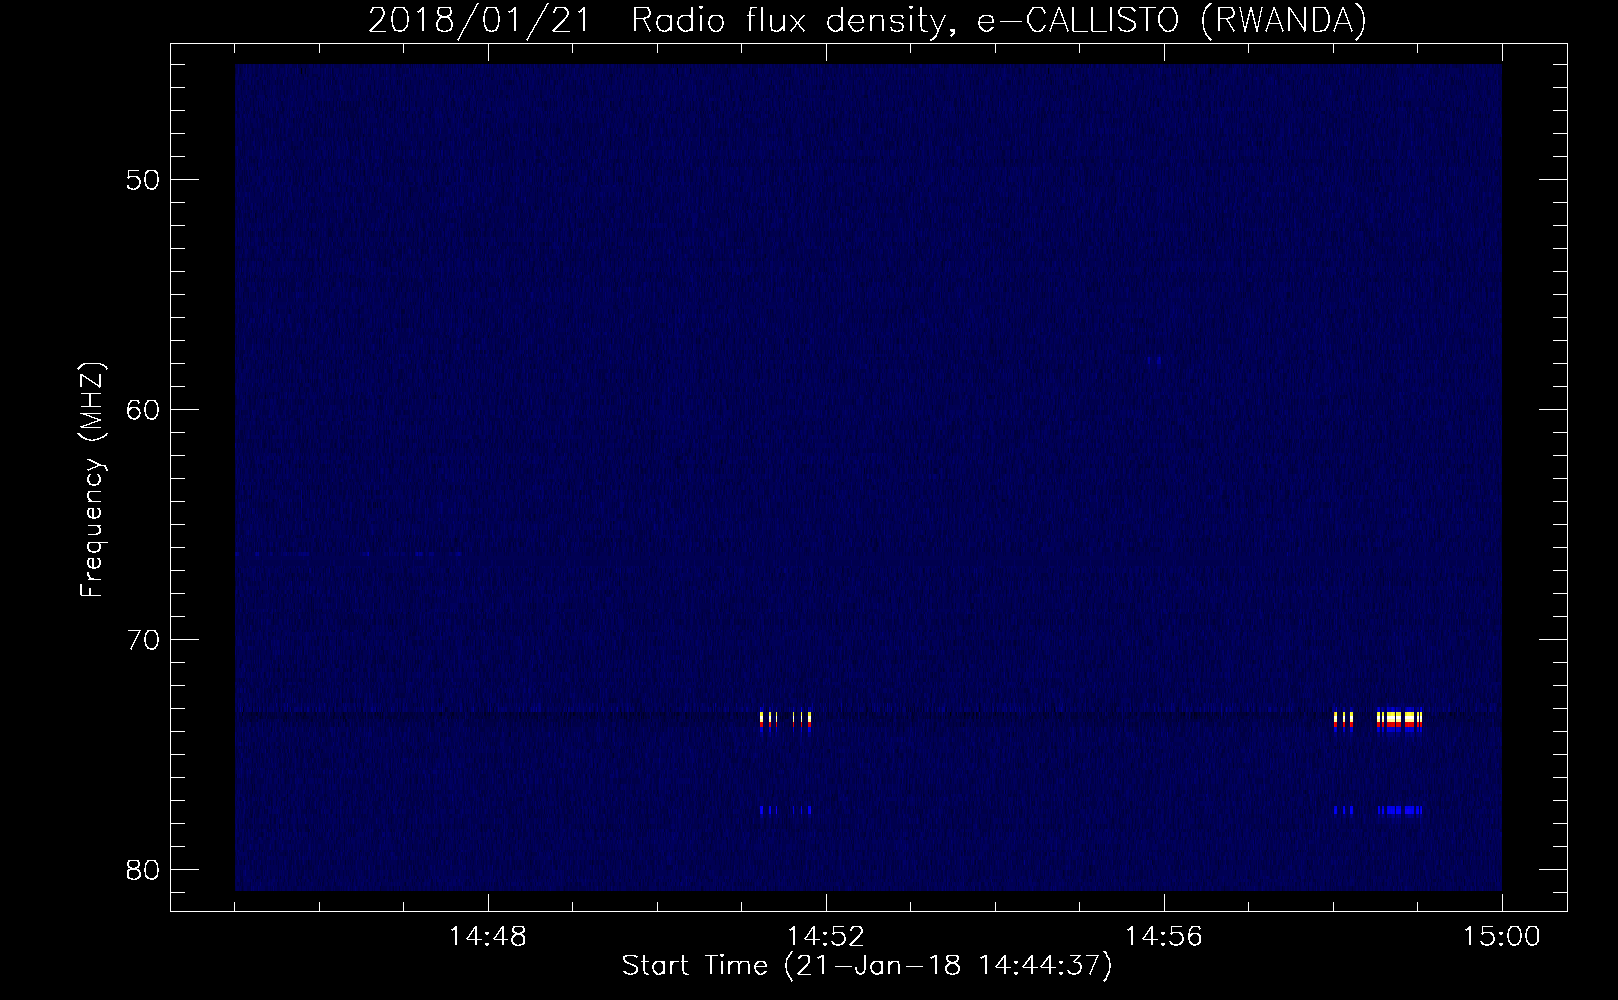Click the plot title naming e-CALLISTO (RWANDA)
Image resolution: width=1618 pixels, height=1000 pixels.
pyautogui.click(x=867, y=20)
